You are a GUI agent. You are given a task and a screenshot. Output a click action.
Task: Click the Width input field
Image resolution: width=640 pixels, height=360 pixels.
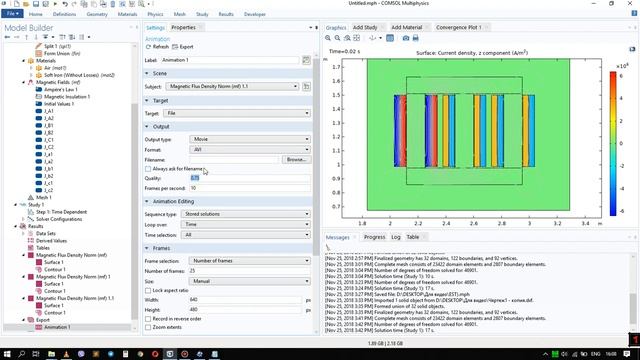pos(245,300)
